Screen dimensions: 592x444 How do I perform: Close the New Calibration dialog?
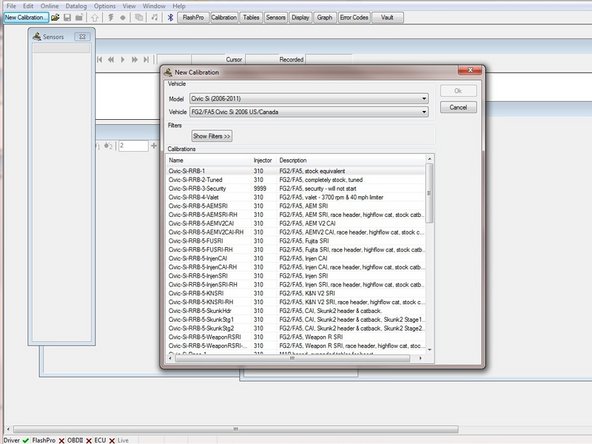click(x=470, y=70)
